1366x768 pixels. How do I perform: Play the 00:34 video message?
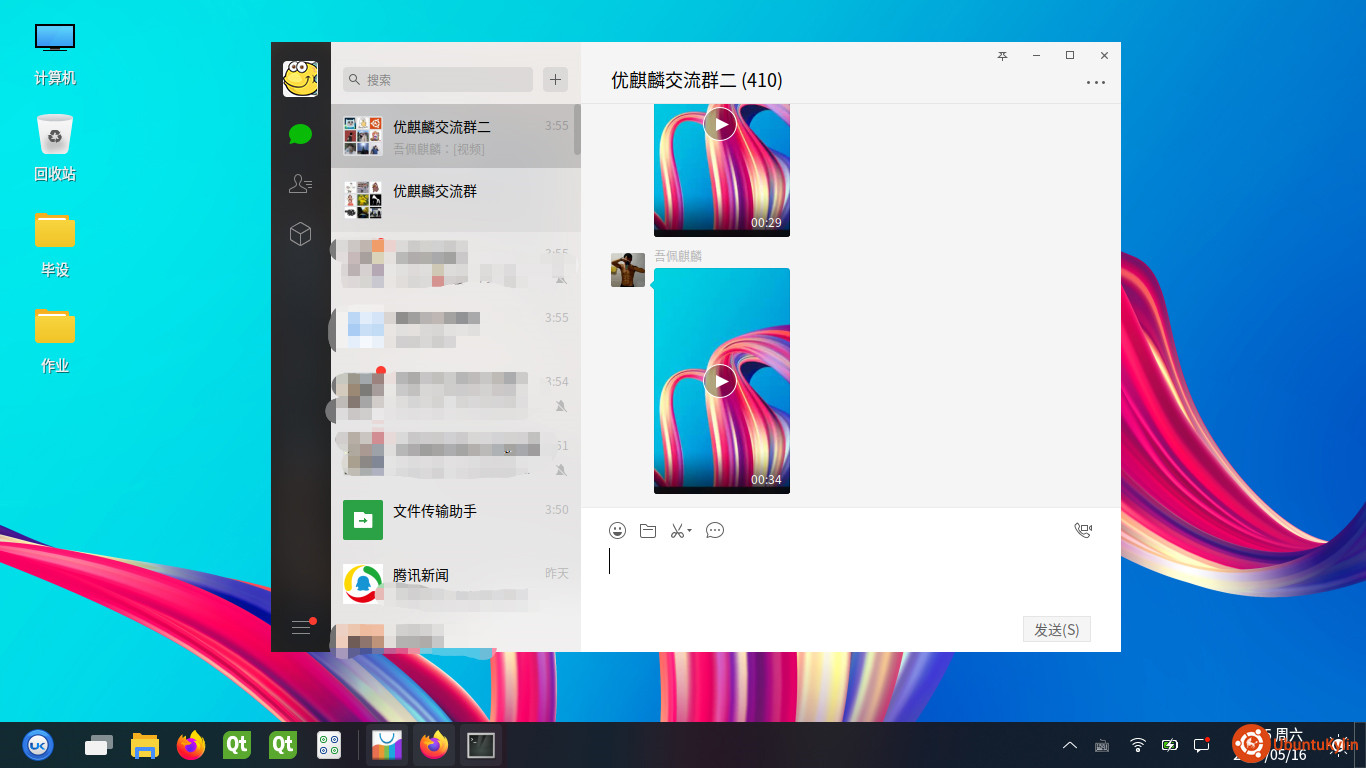(x=720, y=381)
